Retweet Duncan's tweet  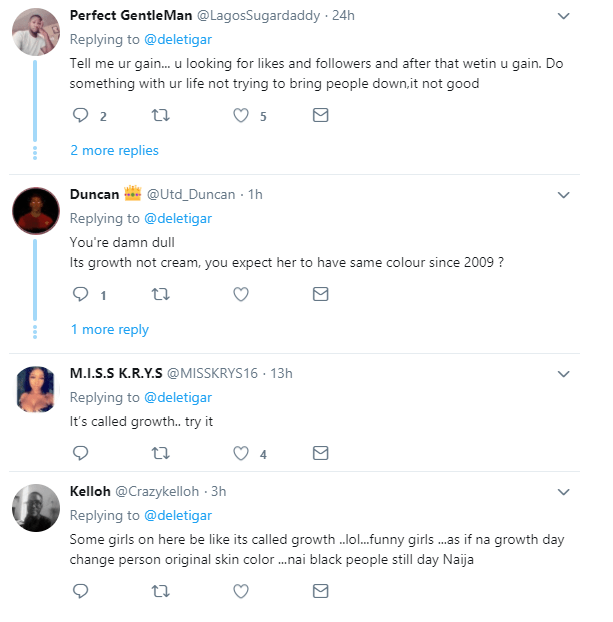(160, 295)
